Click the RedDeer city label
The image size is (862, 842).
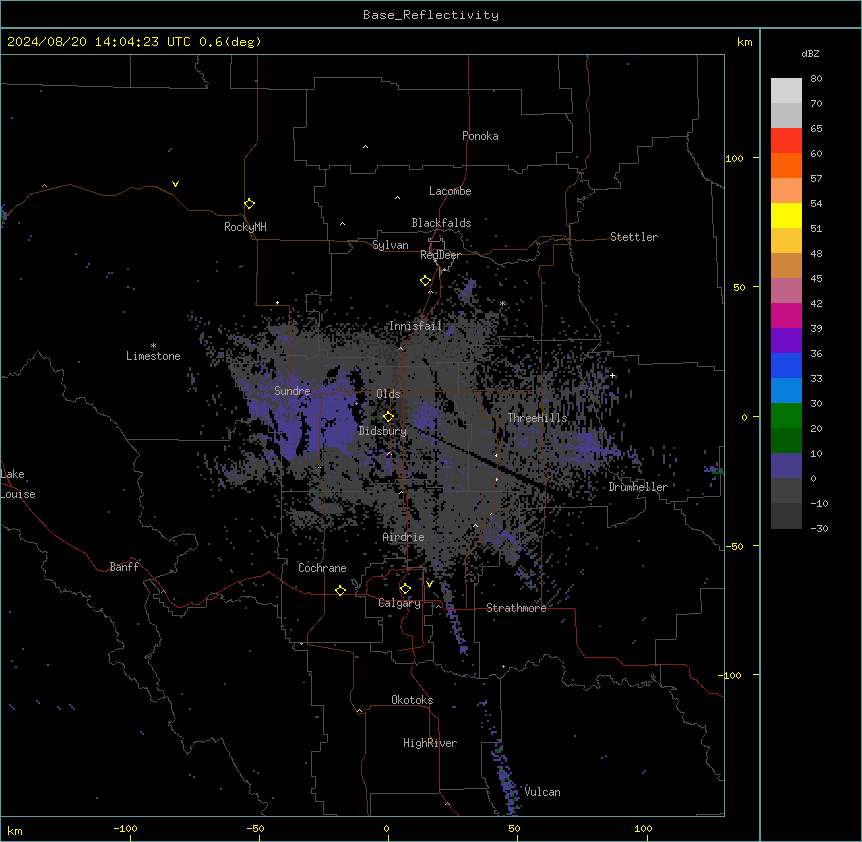click(x=440, y=255)
